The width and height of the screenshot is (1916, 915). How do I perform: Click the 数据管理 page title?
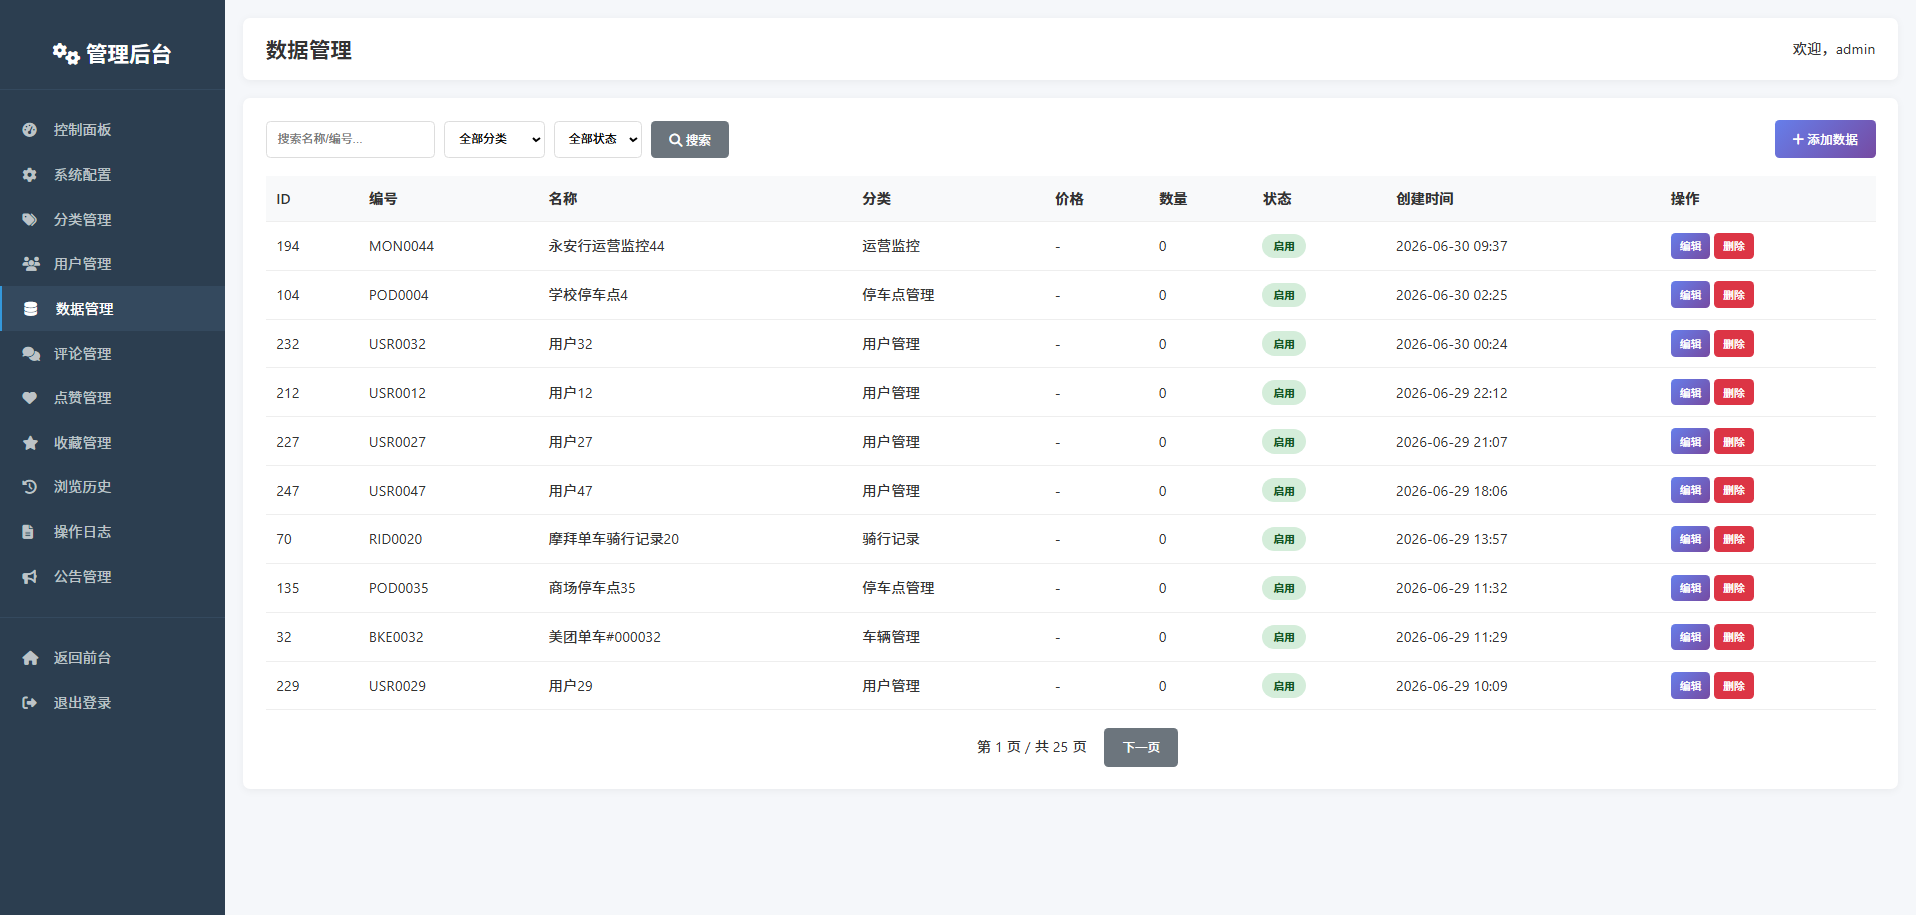309,50
